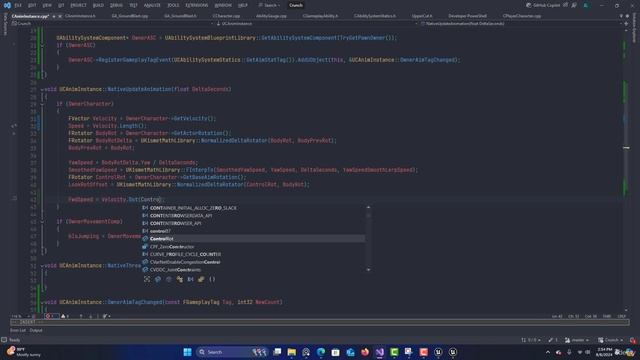Screen dimensions: 640x360
Task: Click the Search box in title bar
Action: [x=269, y=5]
